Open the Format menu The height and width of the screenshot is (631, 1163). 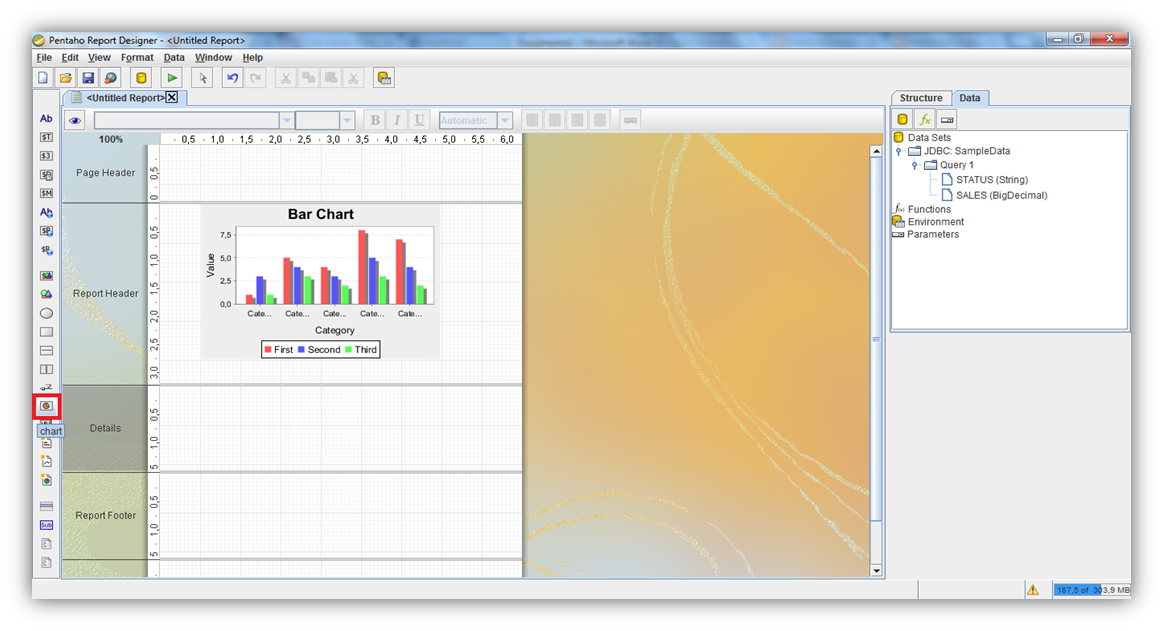[x=137, y=58]
